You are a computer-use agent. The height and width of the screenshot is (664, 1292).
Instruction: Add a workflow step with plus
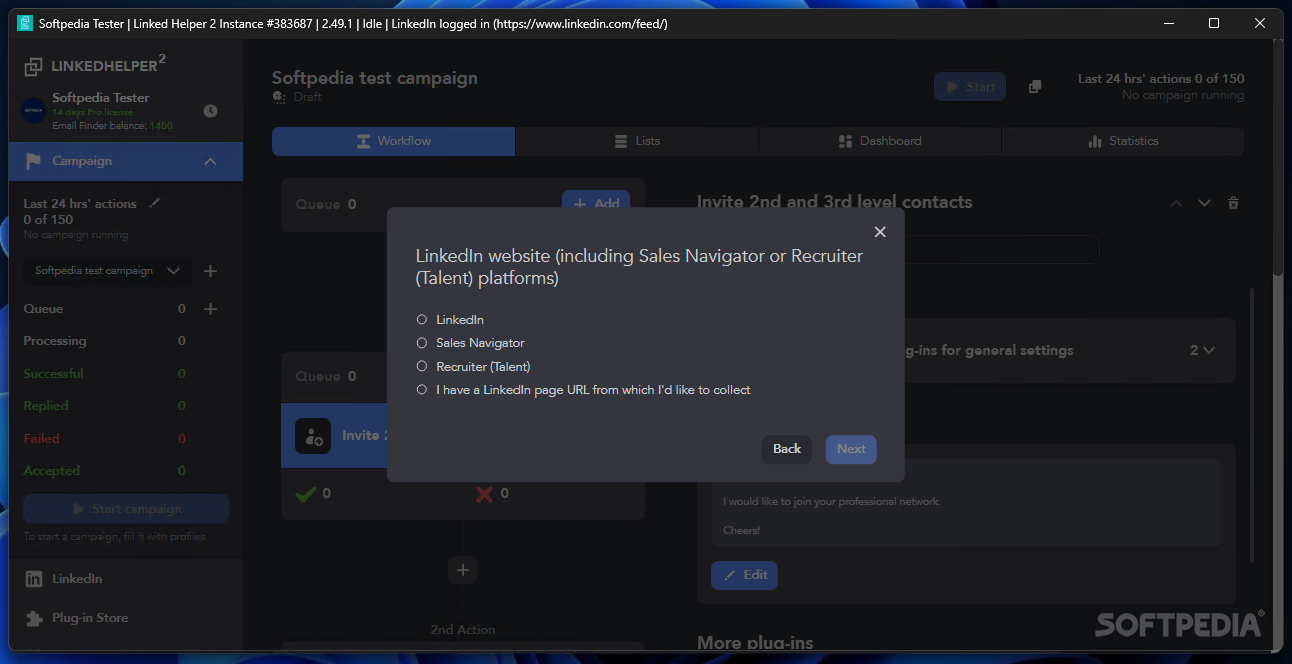coord(462,570)
